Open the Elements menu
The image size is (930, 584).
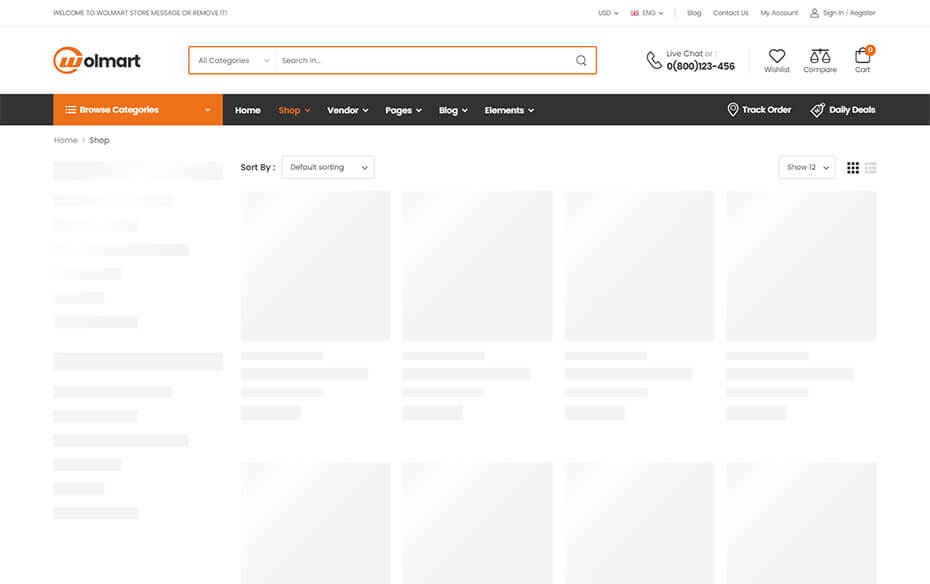click(509, 110)
